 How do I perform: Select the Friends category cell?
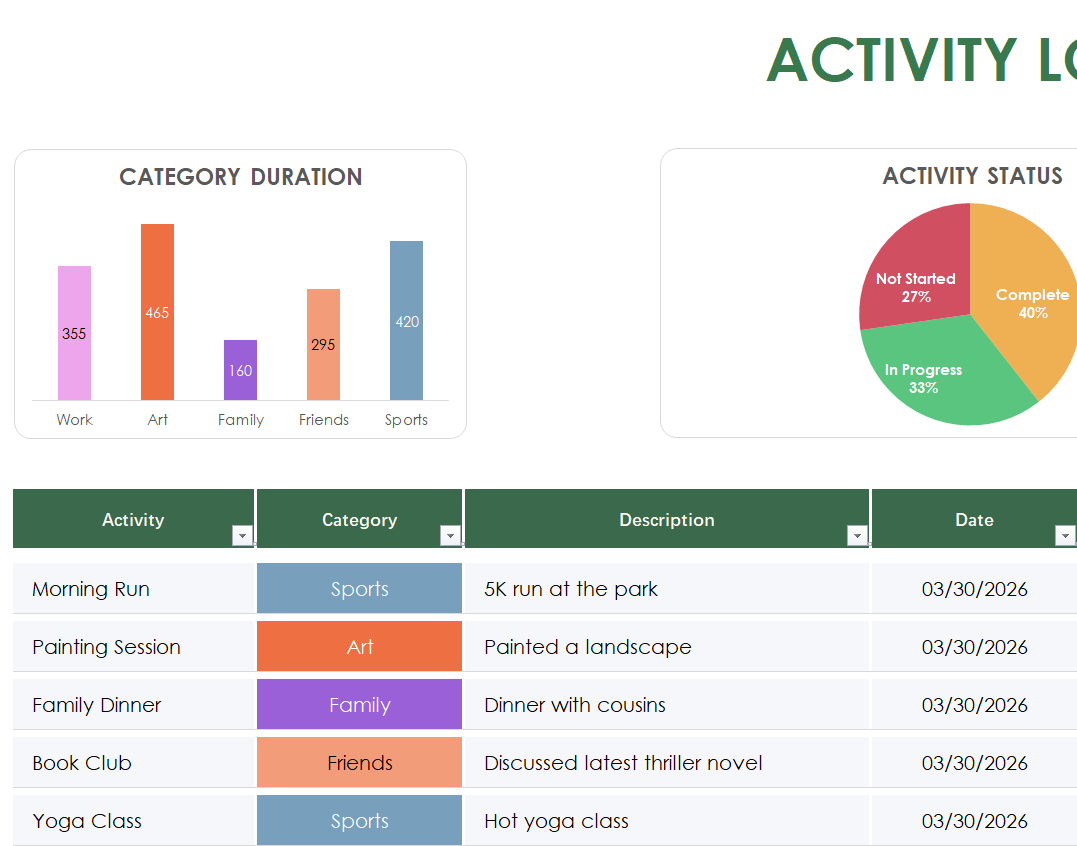359,762
